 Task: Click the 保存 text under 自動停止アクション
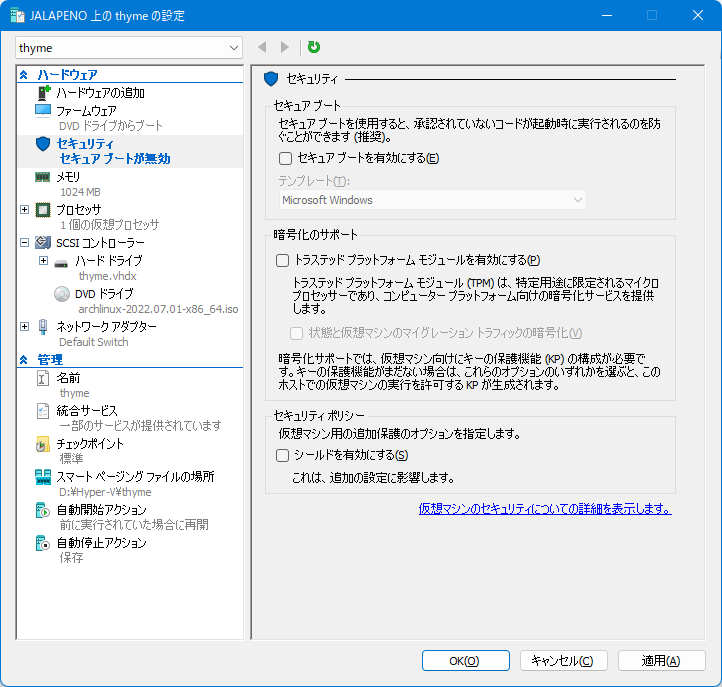coord(71,558)
